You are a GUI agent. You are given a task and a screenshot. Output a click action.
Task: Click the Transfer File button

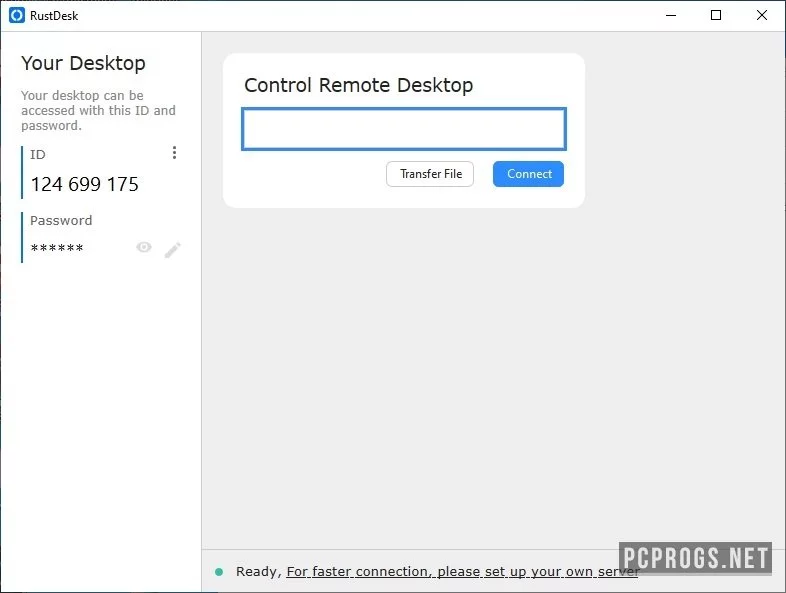click(430, 174)
